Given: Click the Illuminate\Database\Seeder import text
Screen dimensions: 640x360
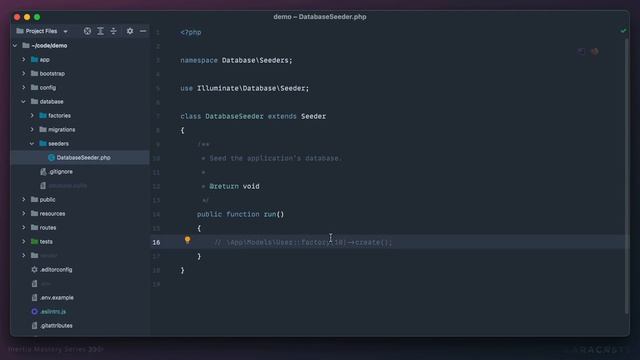Looking at the screenshot, I should [253, 89].
